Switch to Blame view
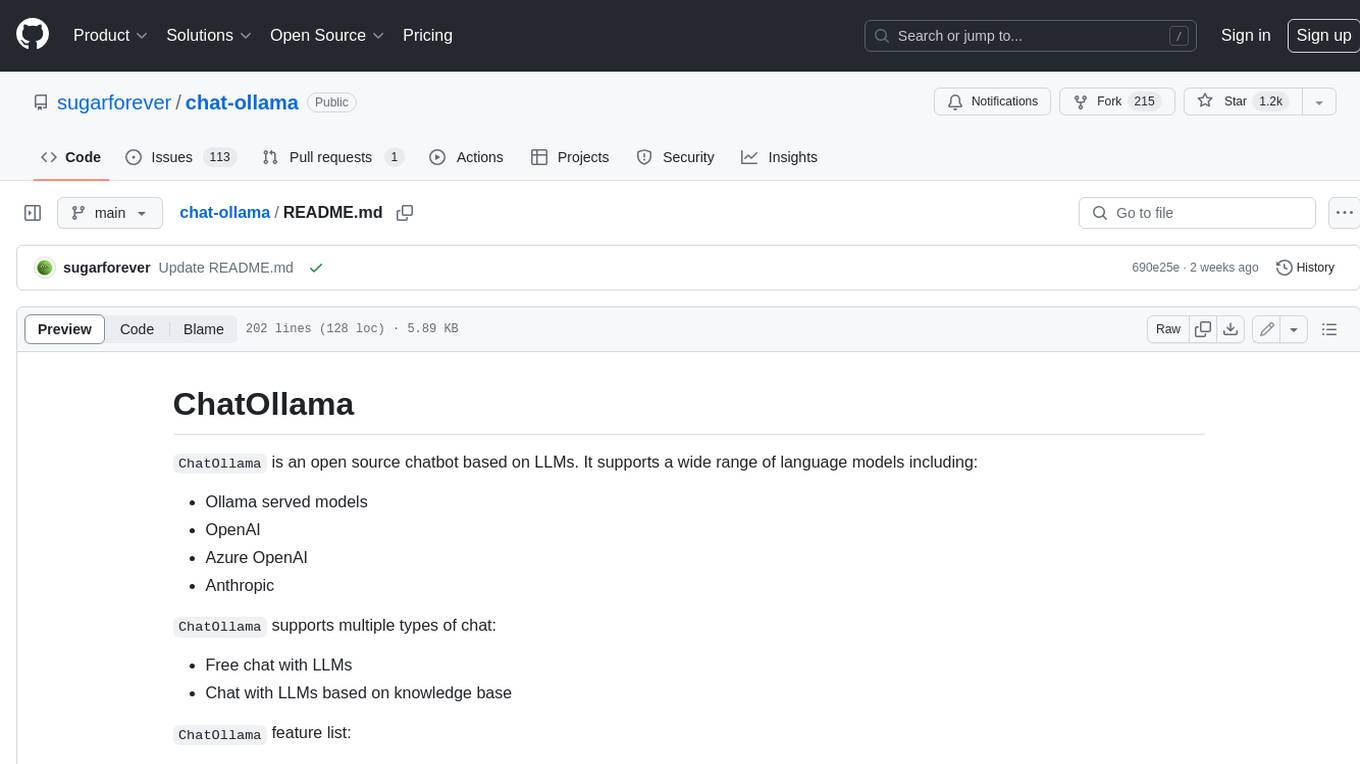 pyautogui.click(x=203, y=329)
